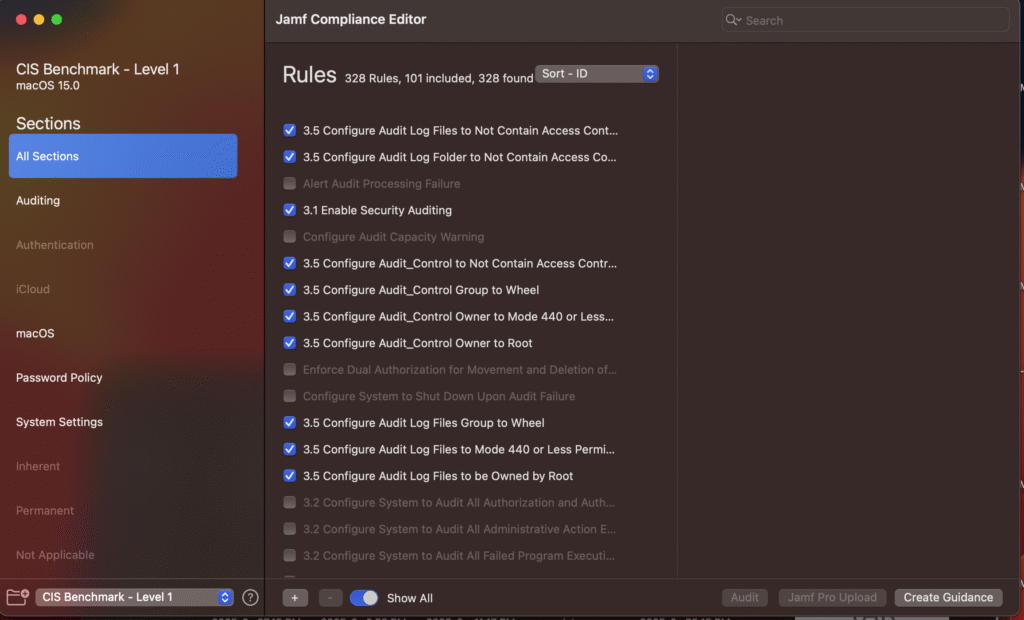The width and height of the screenshot is (1024, 620).
Task: Select the Auditing section
Action: tap(38, 201)
